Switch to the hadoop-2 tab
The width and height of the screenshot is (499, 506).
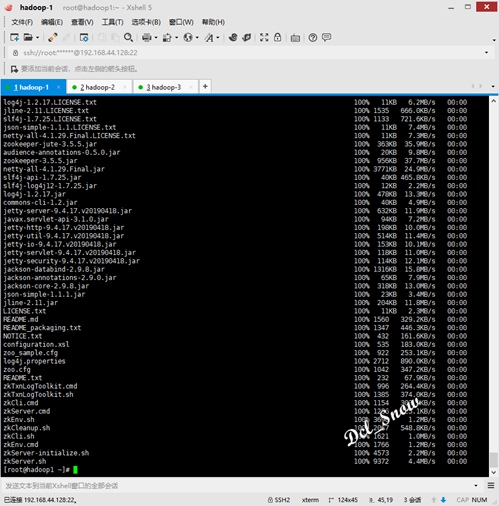(98, 87)
